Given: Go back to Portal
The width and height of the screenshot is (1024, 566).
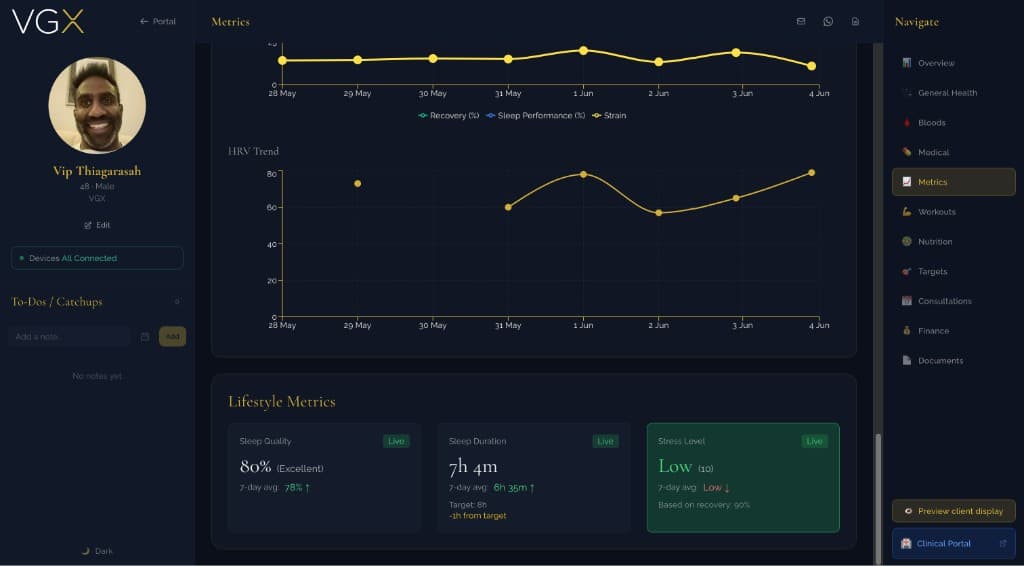Looking at the screenshot, I should pos(157,22).
